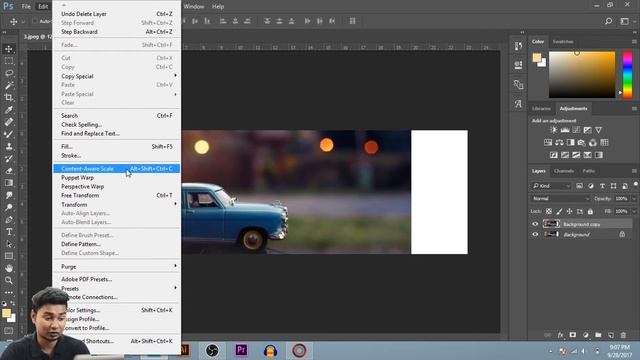Toggle lock transparent pixels
640x360 pixels.
(x=549, y=211)
